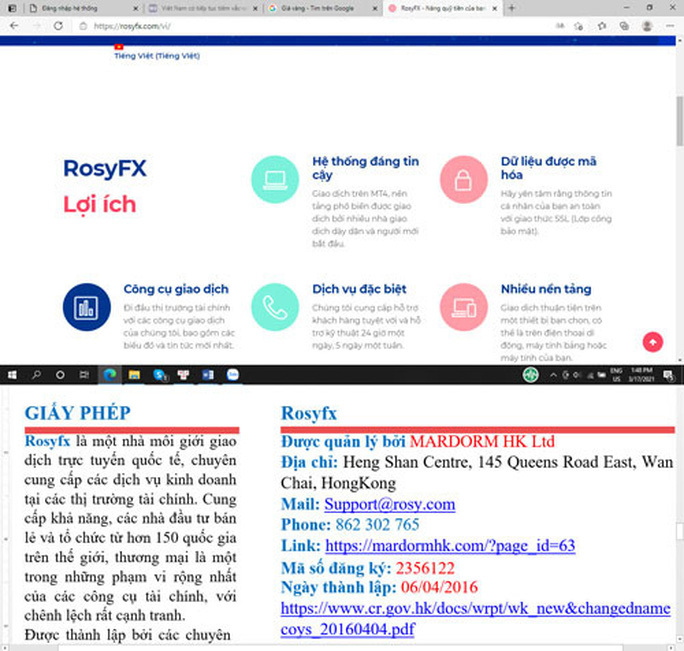Image resolution: width=684 pixels, height=651 pixels.
Task: Open Microsoft Edge from the taskbar
Action: [x=109, y=375]
